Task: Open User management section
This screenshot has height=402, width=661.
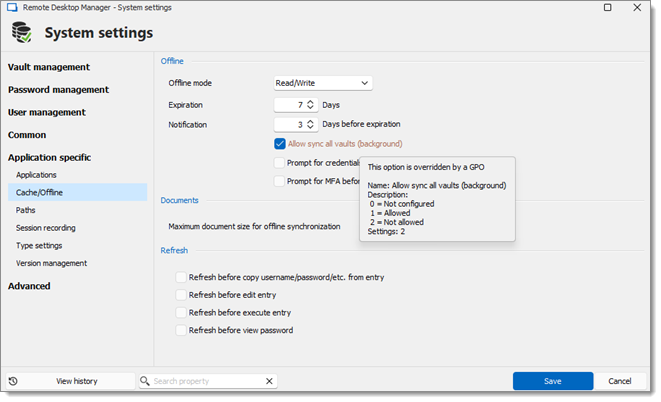Action: [47, 113]
